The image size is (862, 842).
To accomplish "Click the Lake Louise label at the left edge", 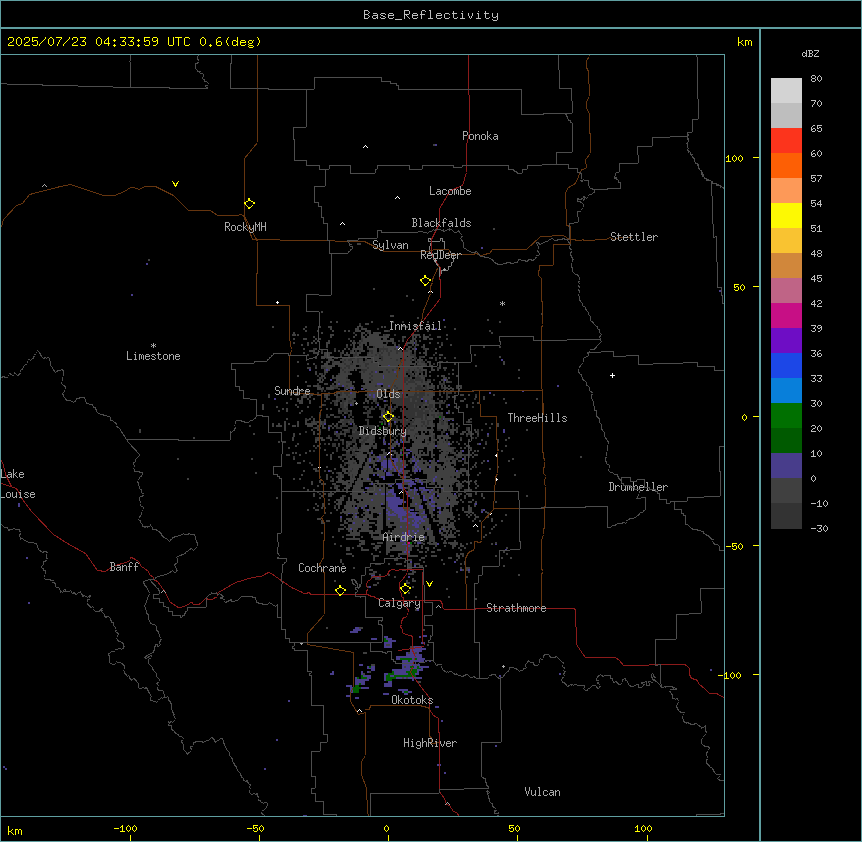I will [18, 484].
